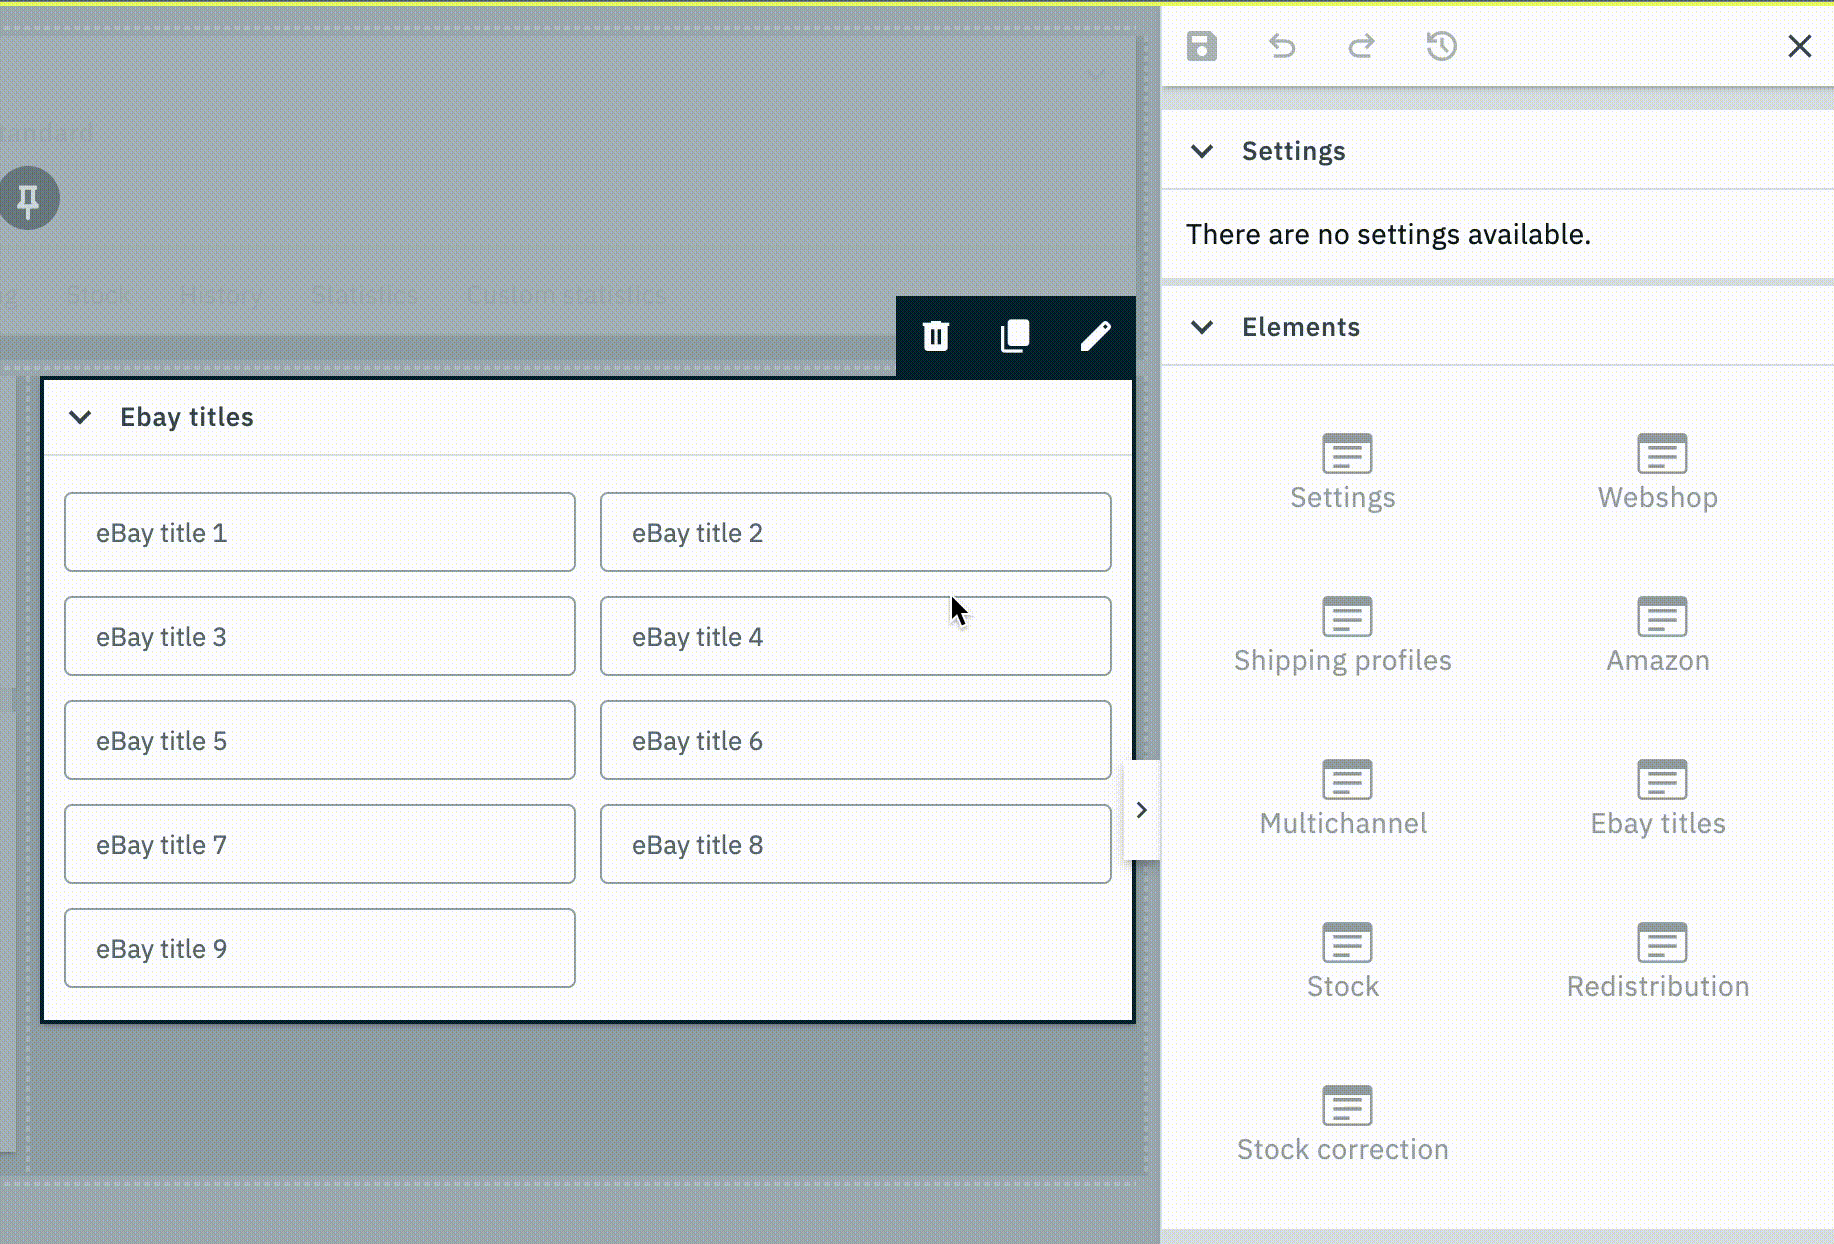Delete the Ebay titles element with trash icon
This screenshot has width=1834, height=1244.
[x=936, y=336]
